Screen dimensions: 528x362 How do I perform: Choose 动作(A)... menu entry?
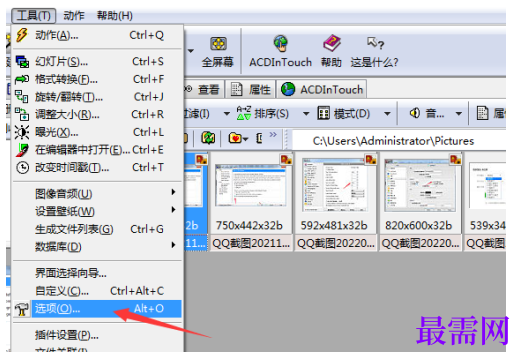point(97,35)
